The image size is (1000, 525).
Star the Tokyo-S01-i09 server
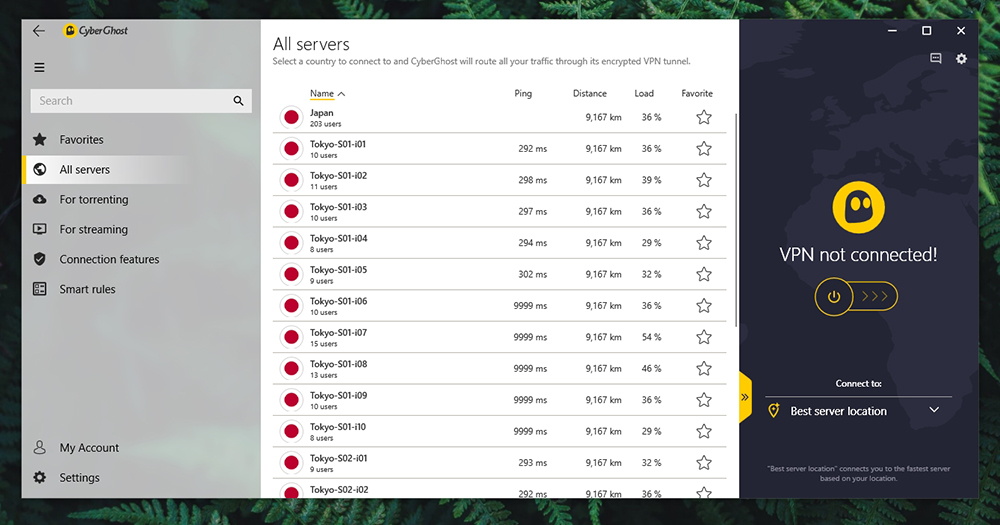[704, 400]
